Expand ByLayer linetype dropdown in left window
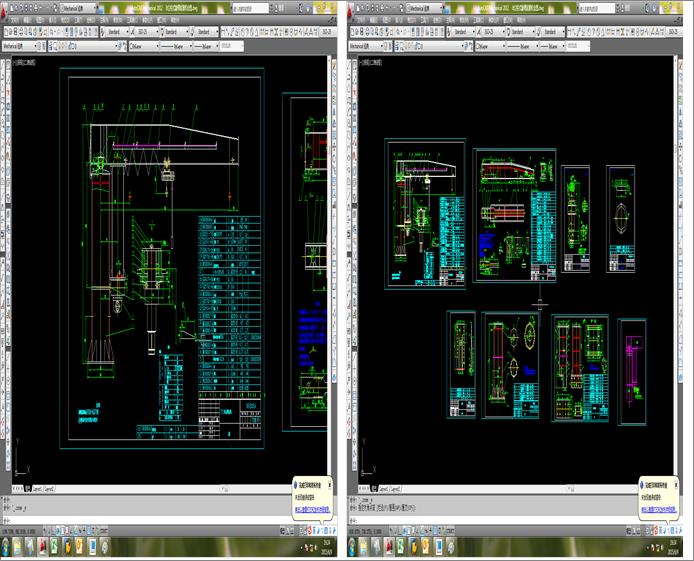Image resolution: width=694 pixels, height=561 pixels. 191,46
